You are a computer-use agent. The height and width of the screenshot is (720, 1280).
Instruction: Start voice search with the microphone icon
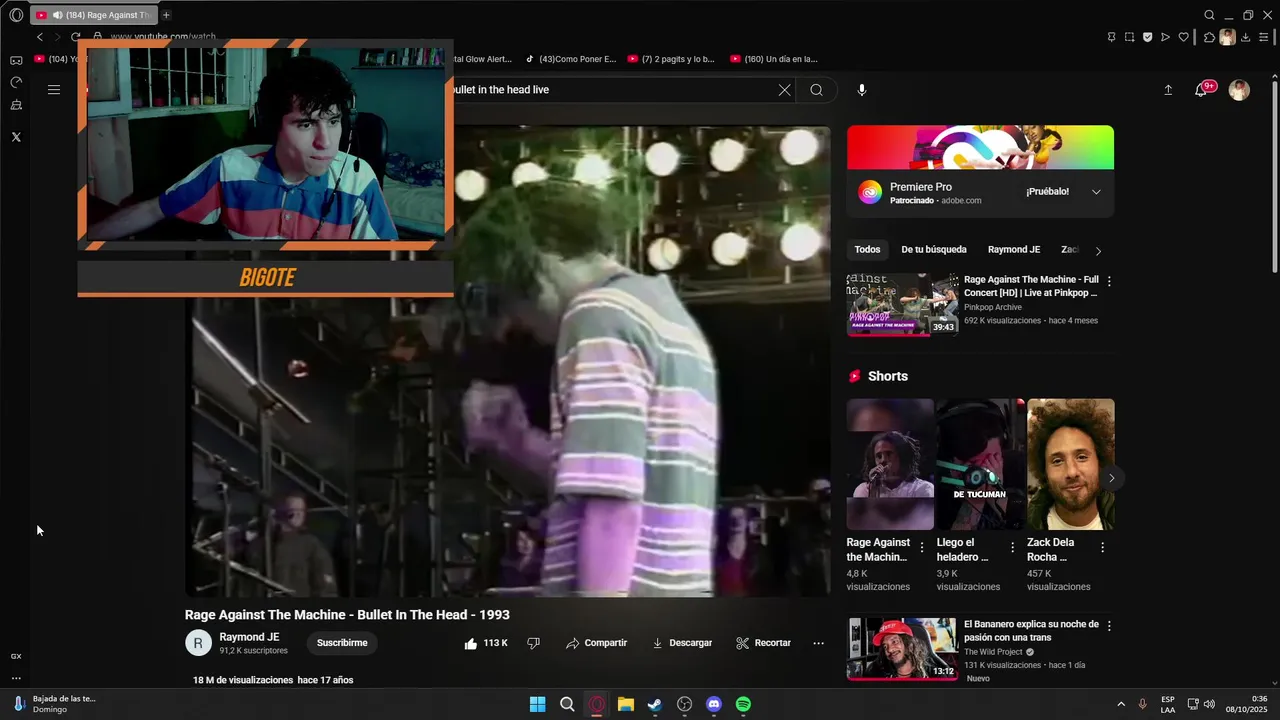click(862, 90)
